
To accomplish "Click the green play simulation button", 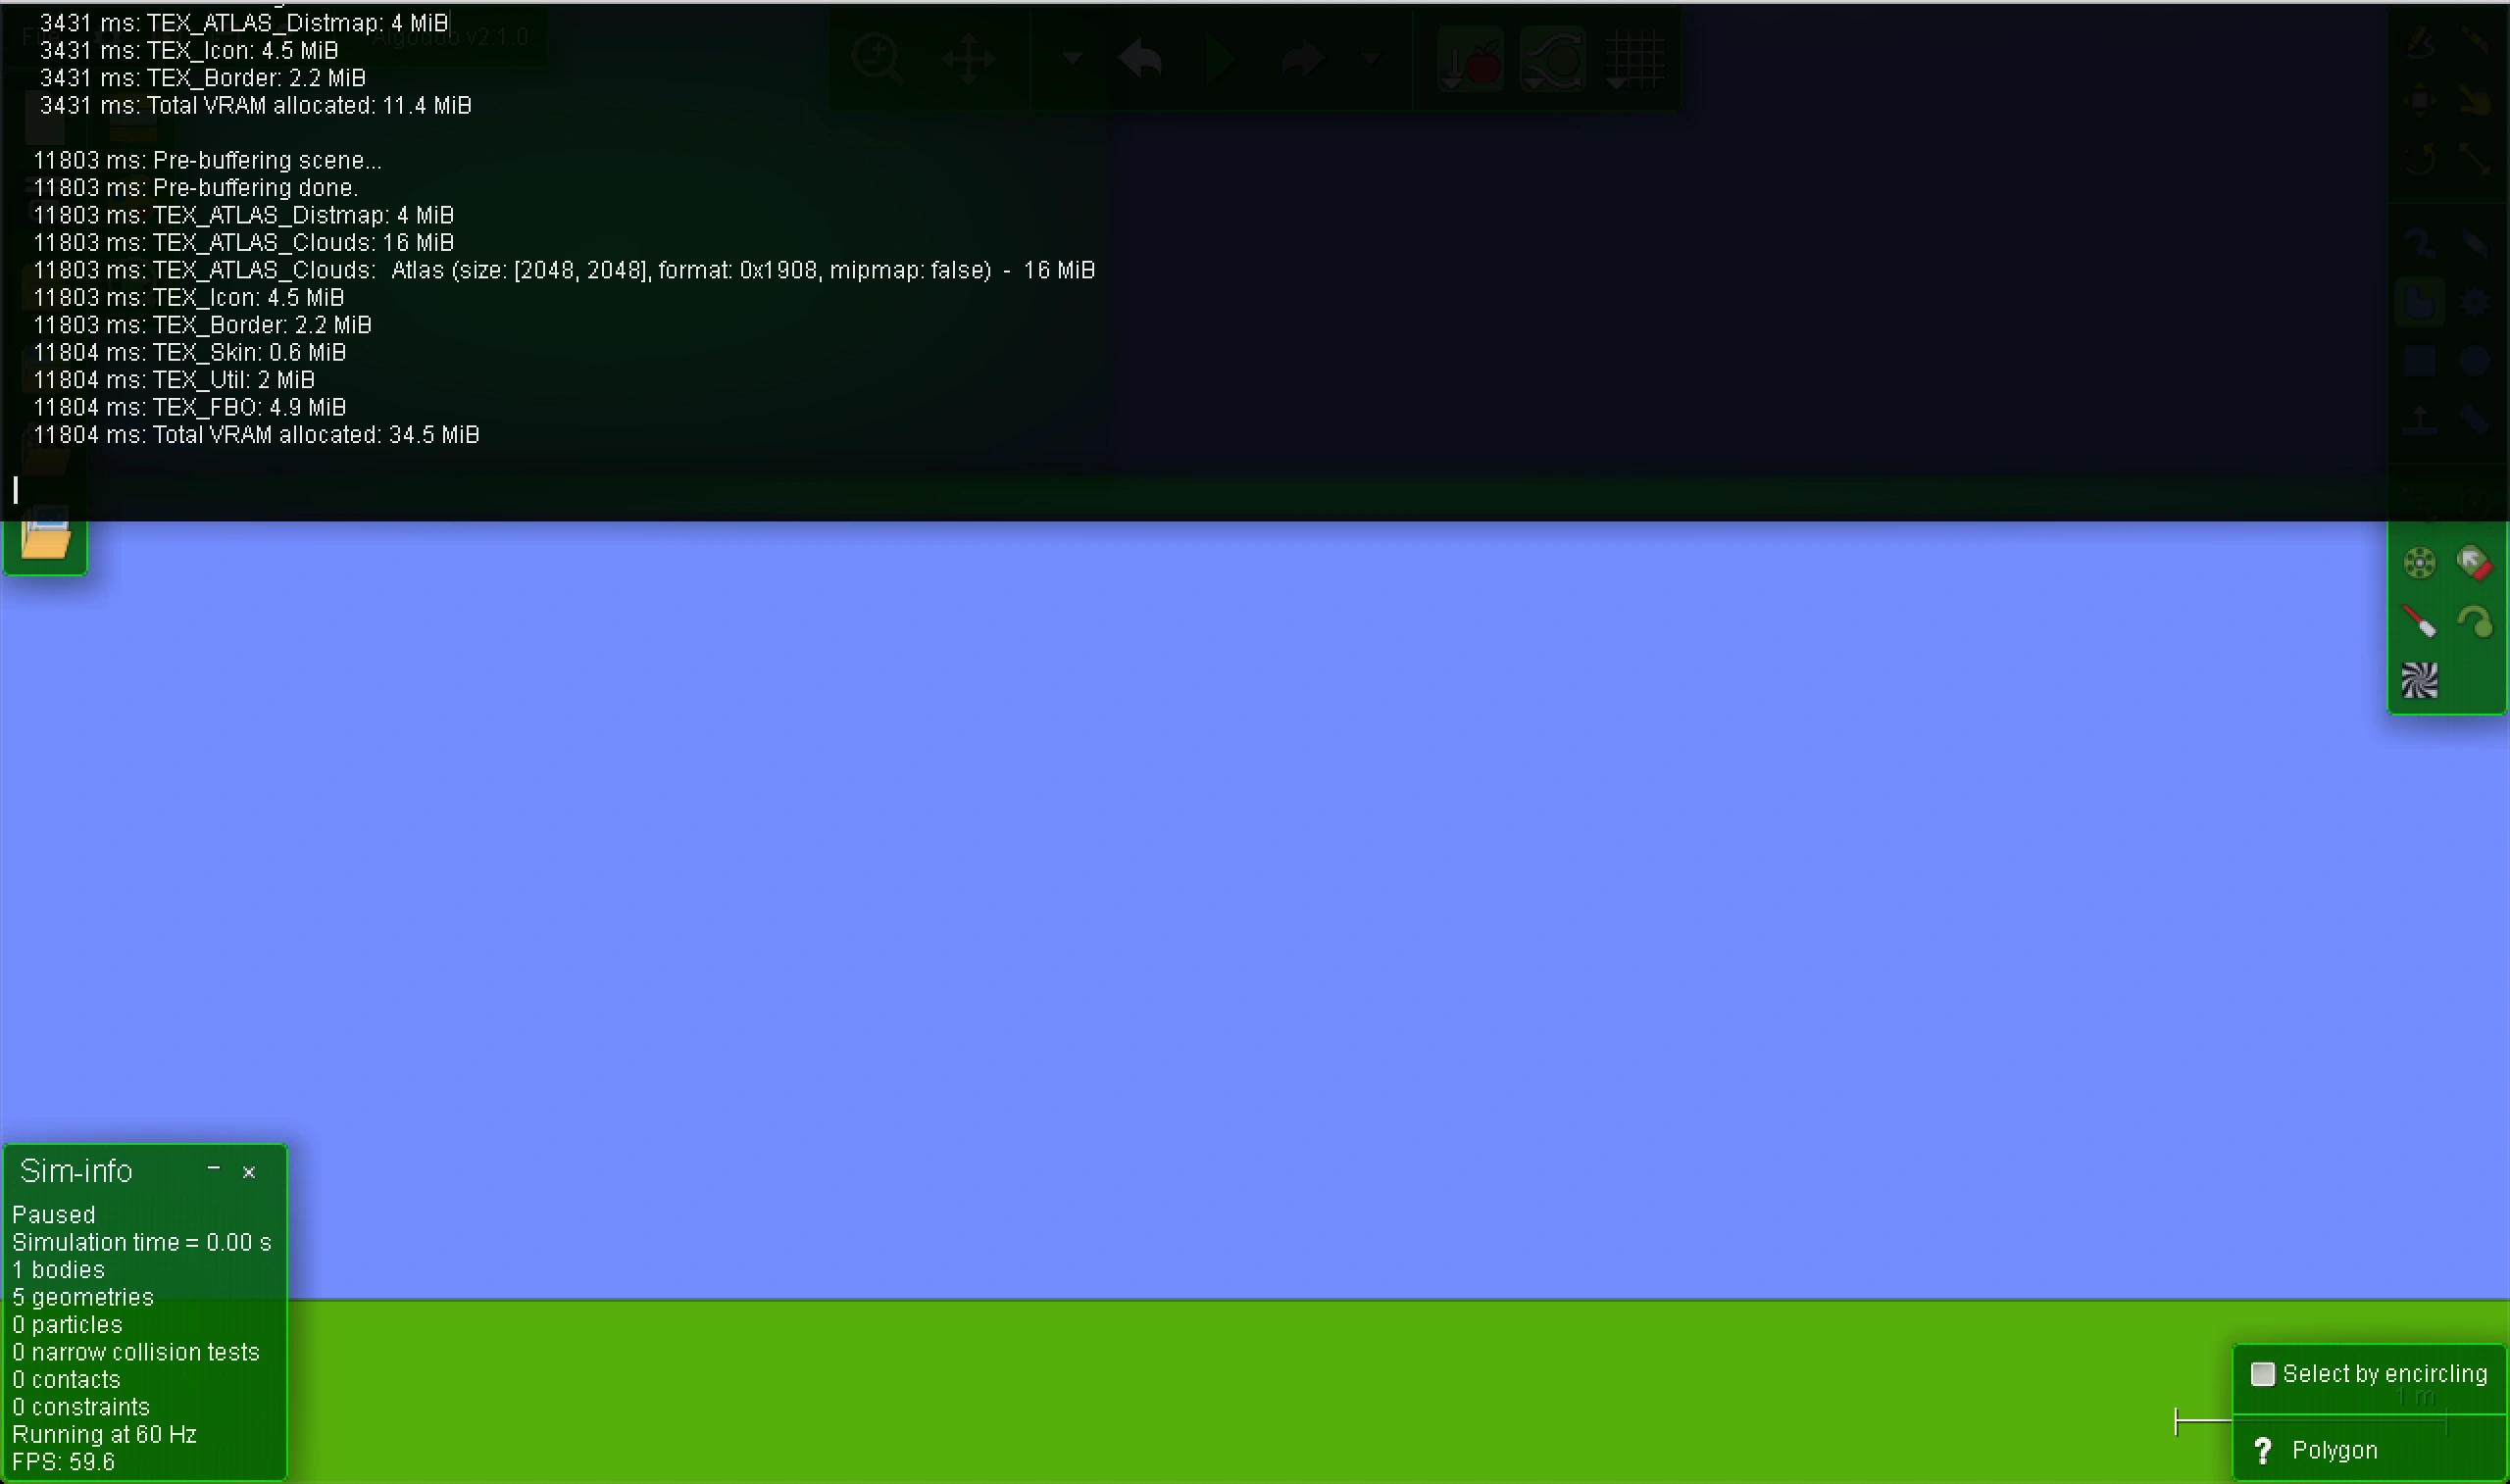I will click(1220, 60).
